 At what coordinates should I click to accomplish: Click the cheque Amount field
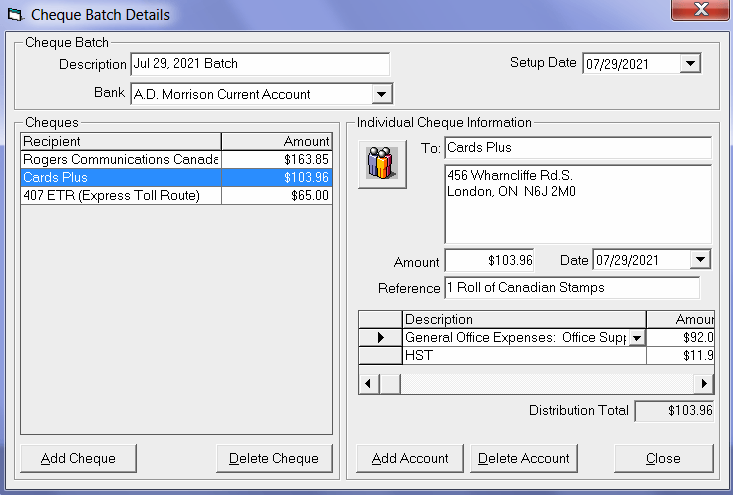489,260
